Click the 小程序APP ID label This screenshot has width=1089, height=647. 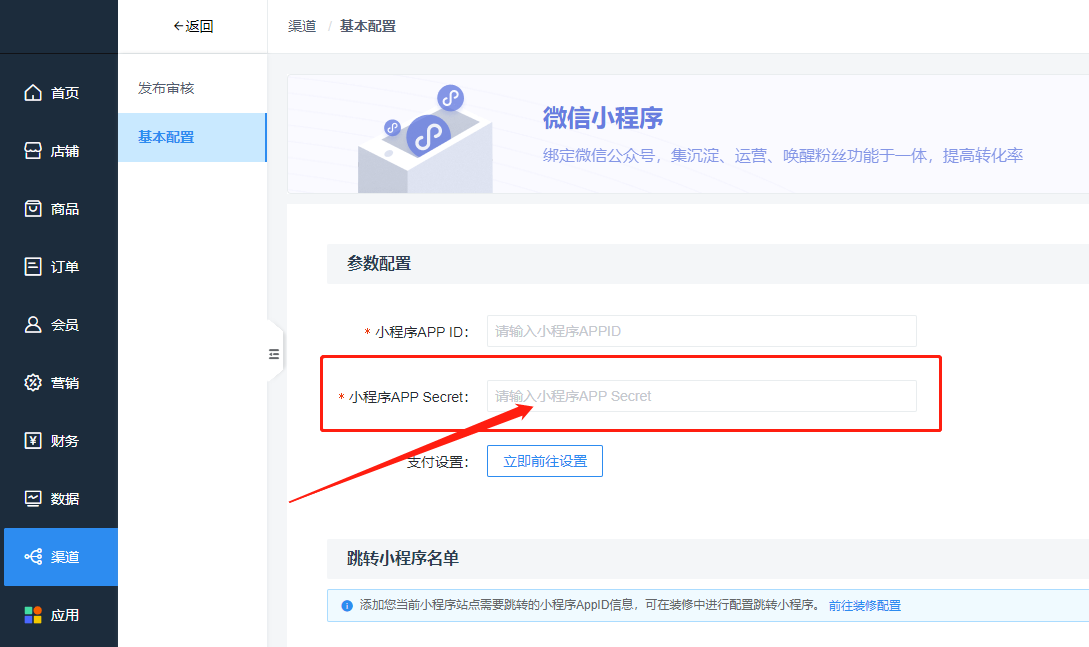pyautogui.click(x=422, y=332)
